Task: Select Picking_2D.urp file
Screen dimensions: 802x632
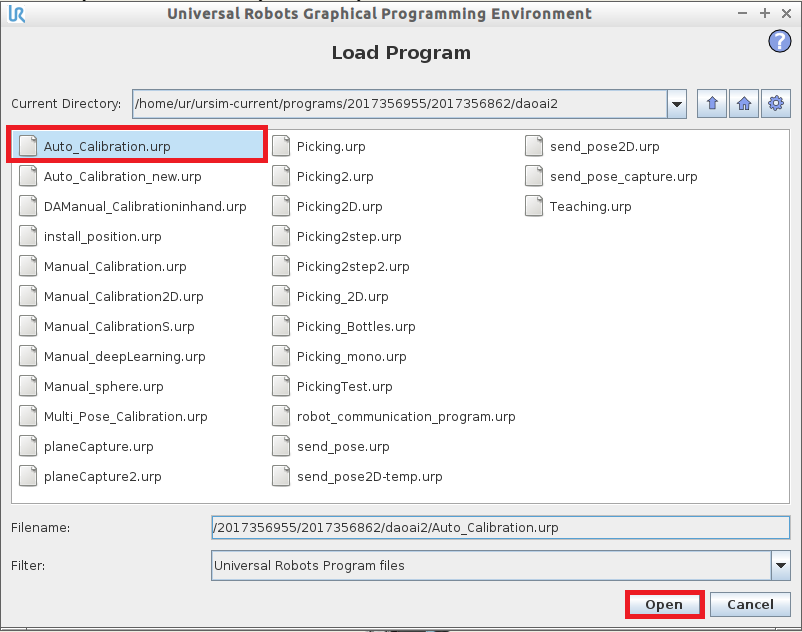Action: pos(330,297)
